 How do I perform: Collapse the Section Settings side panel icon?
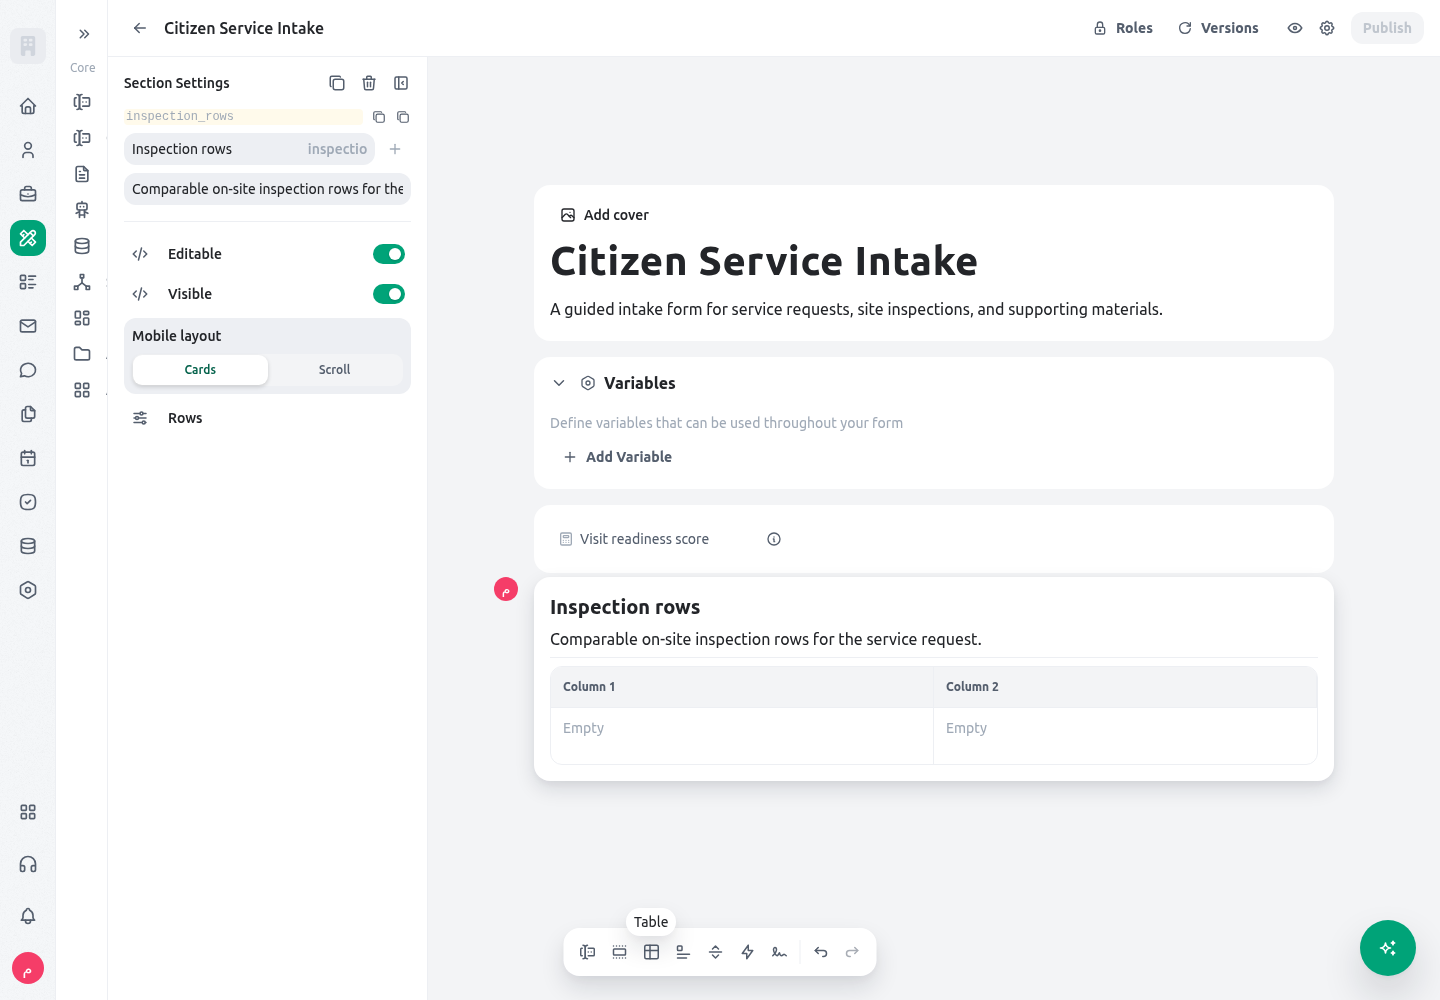(x=401, y=83)
